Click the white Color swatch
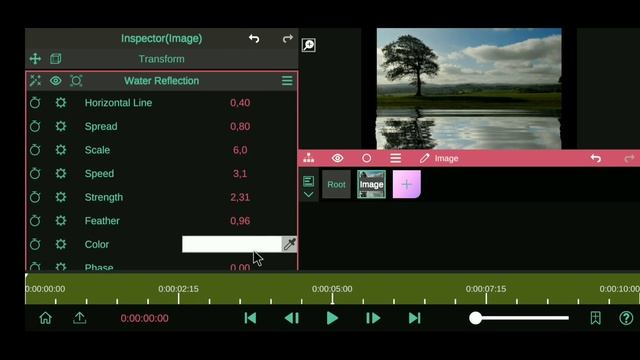 (x=231, y=244)
